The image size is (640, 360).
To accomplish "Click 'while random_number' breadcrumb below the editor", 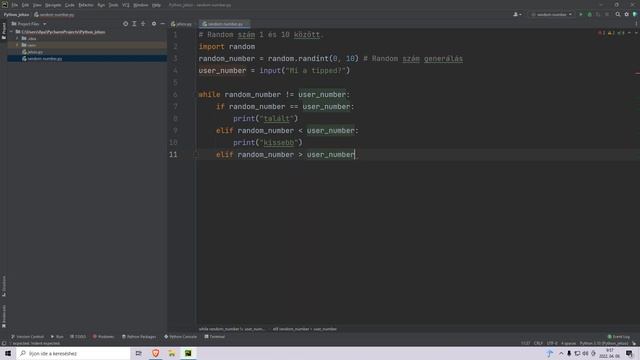I will 231,329.
